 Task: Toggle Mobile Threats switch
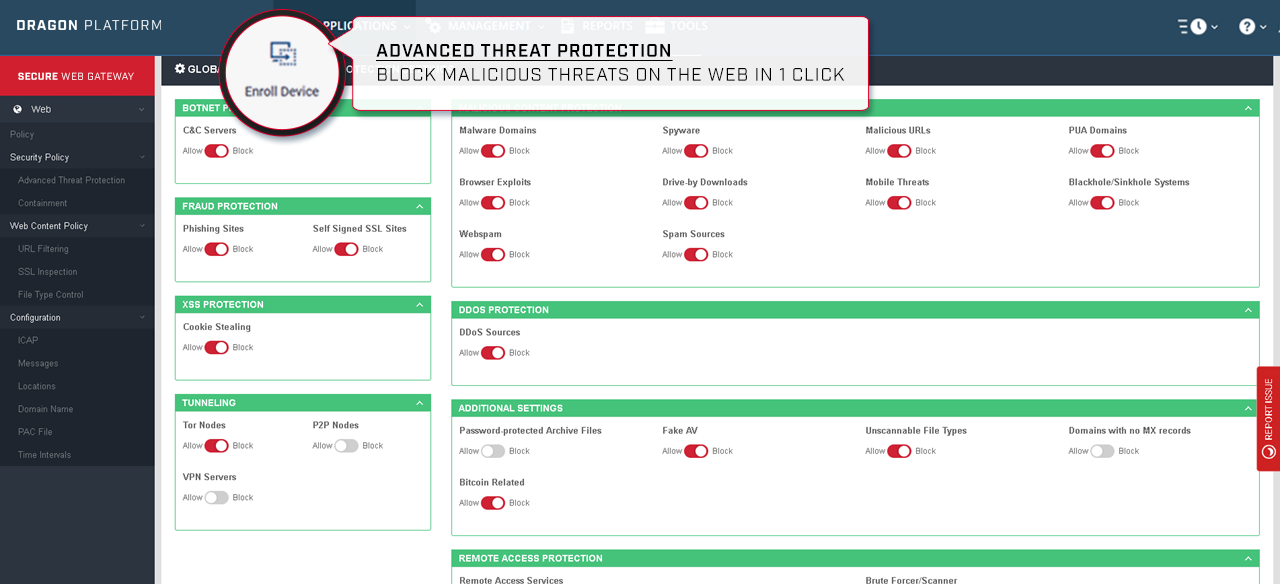(x=899, y=203)
